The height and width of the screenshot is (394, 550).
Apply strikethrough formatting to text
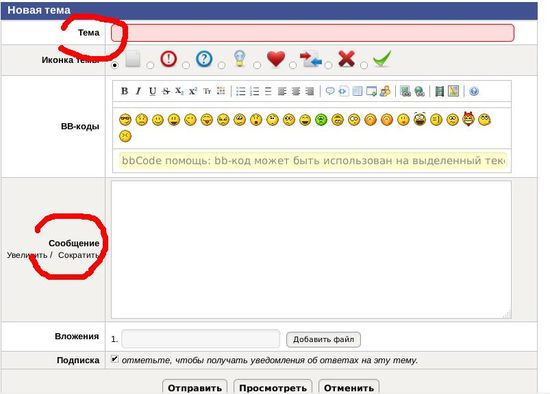(166, 92)
